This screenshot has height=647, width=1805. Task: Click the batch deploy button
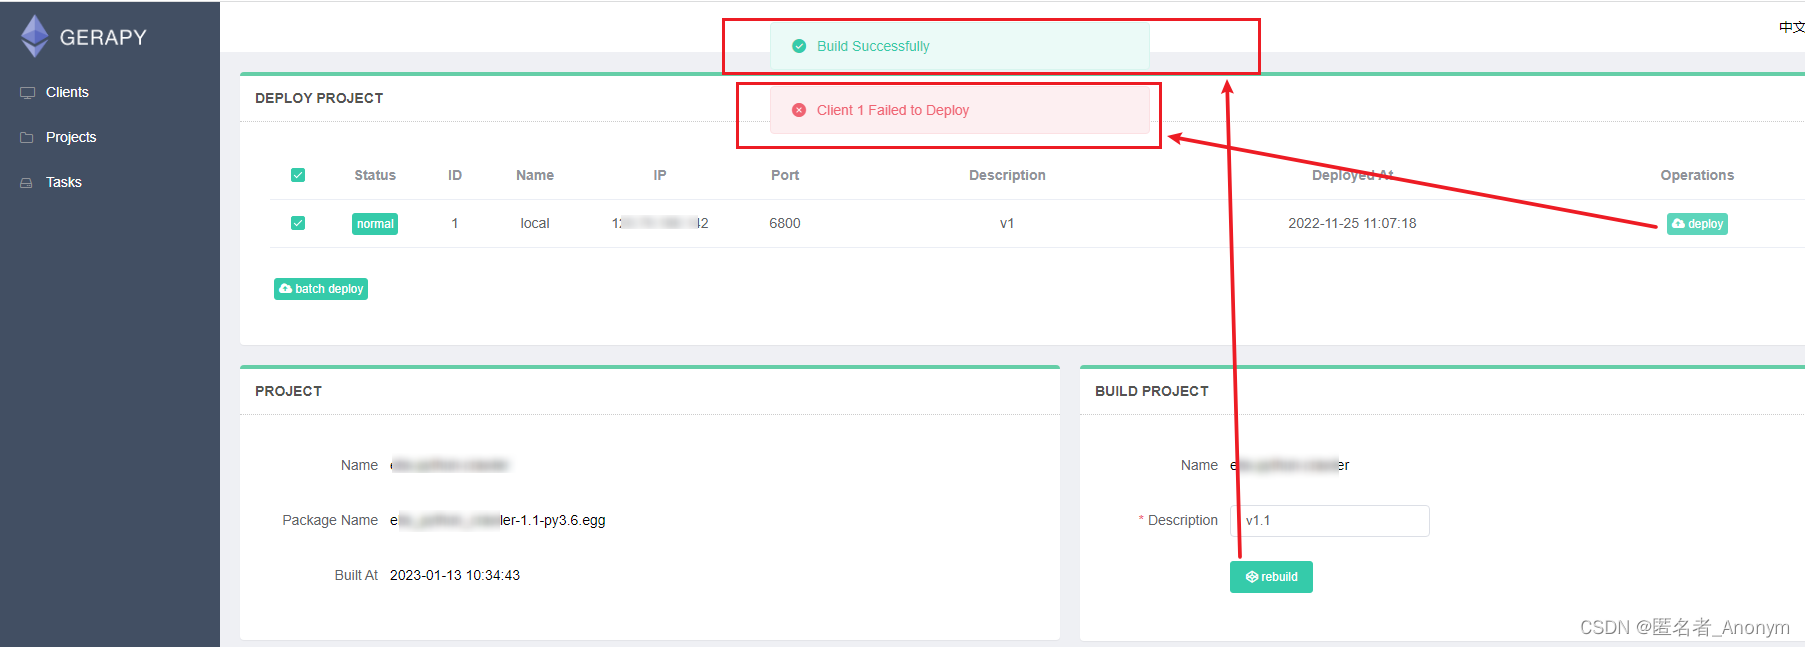[321, 289]
